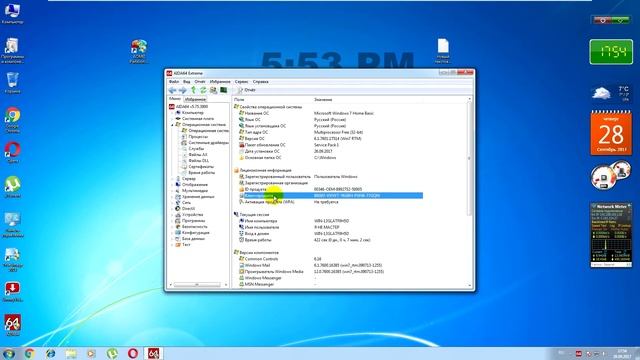This screenshot has width=640, height=360.
Task: Click Internet Explorer icon in the taskbar
Action: [x=51, y=353]
